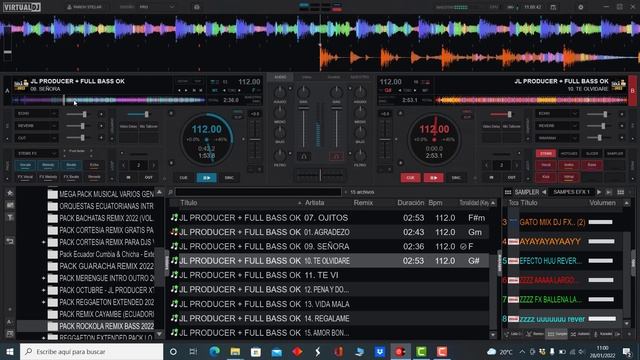Trigger the FX Vocal pad on left deck

coord(25,177)
